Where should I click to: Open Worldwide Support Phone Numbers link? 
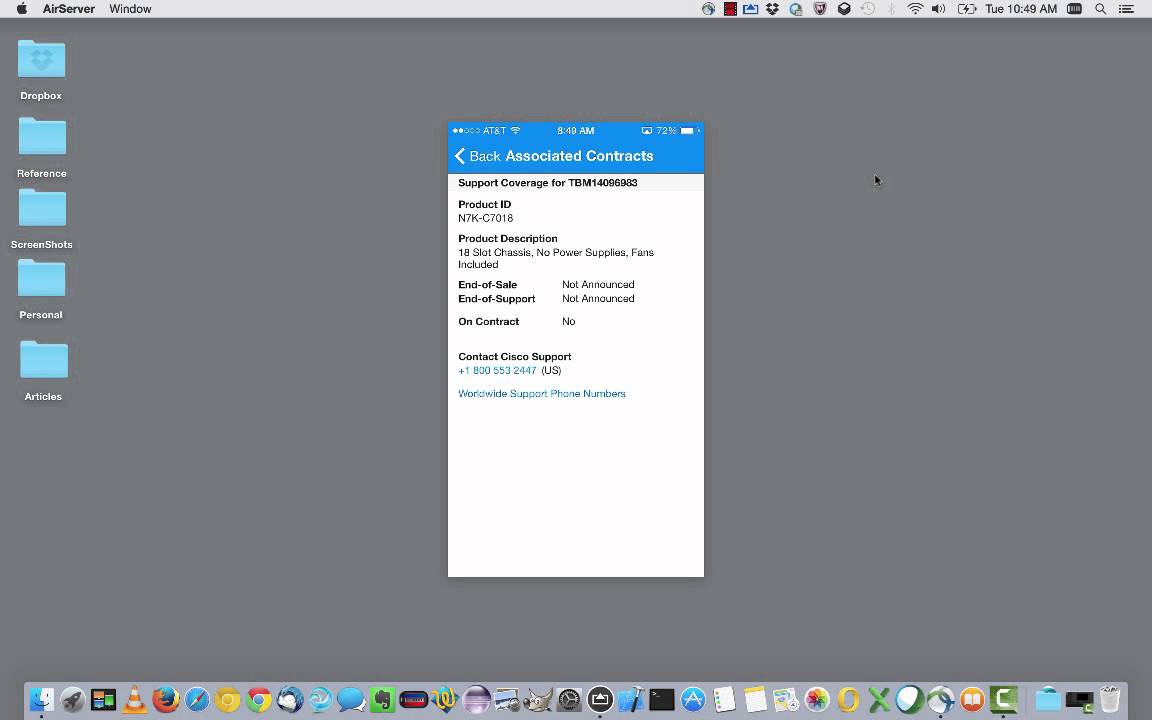(x=541, y=394)
